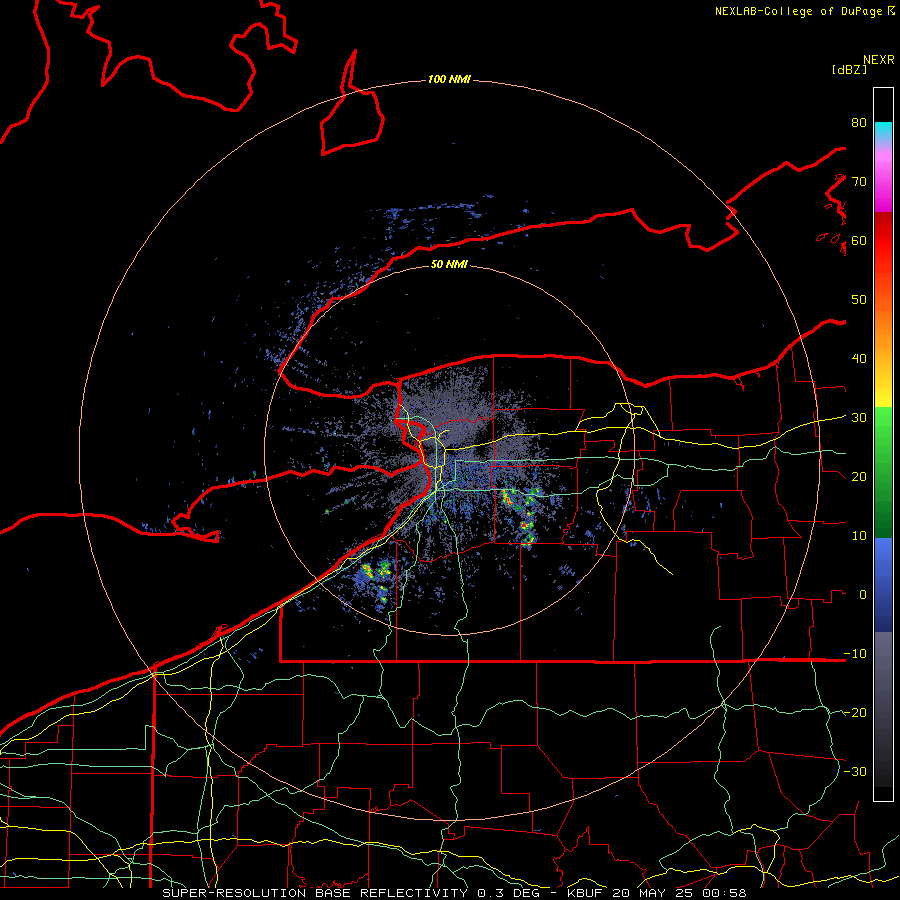900x900 pixels.
Task: Click the 100 NMI range ring label
Action: (449, 79)
